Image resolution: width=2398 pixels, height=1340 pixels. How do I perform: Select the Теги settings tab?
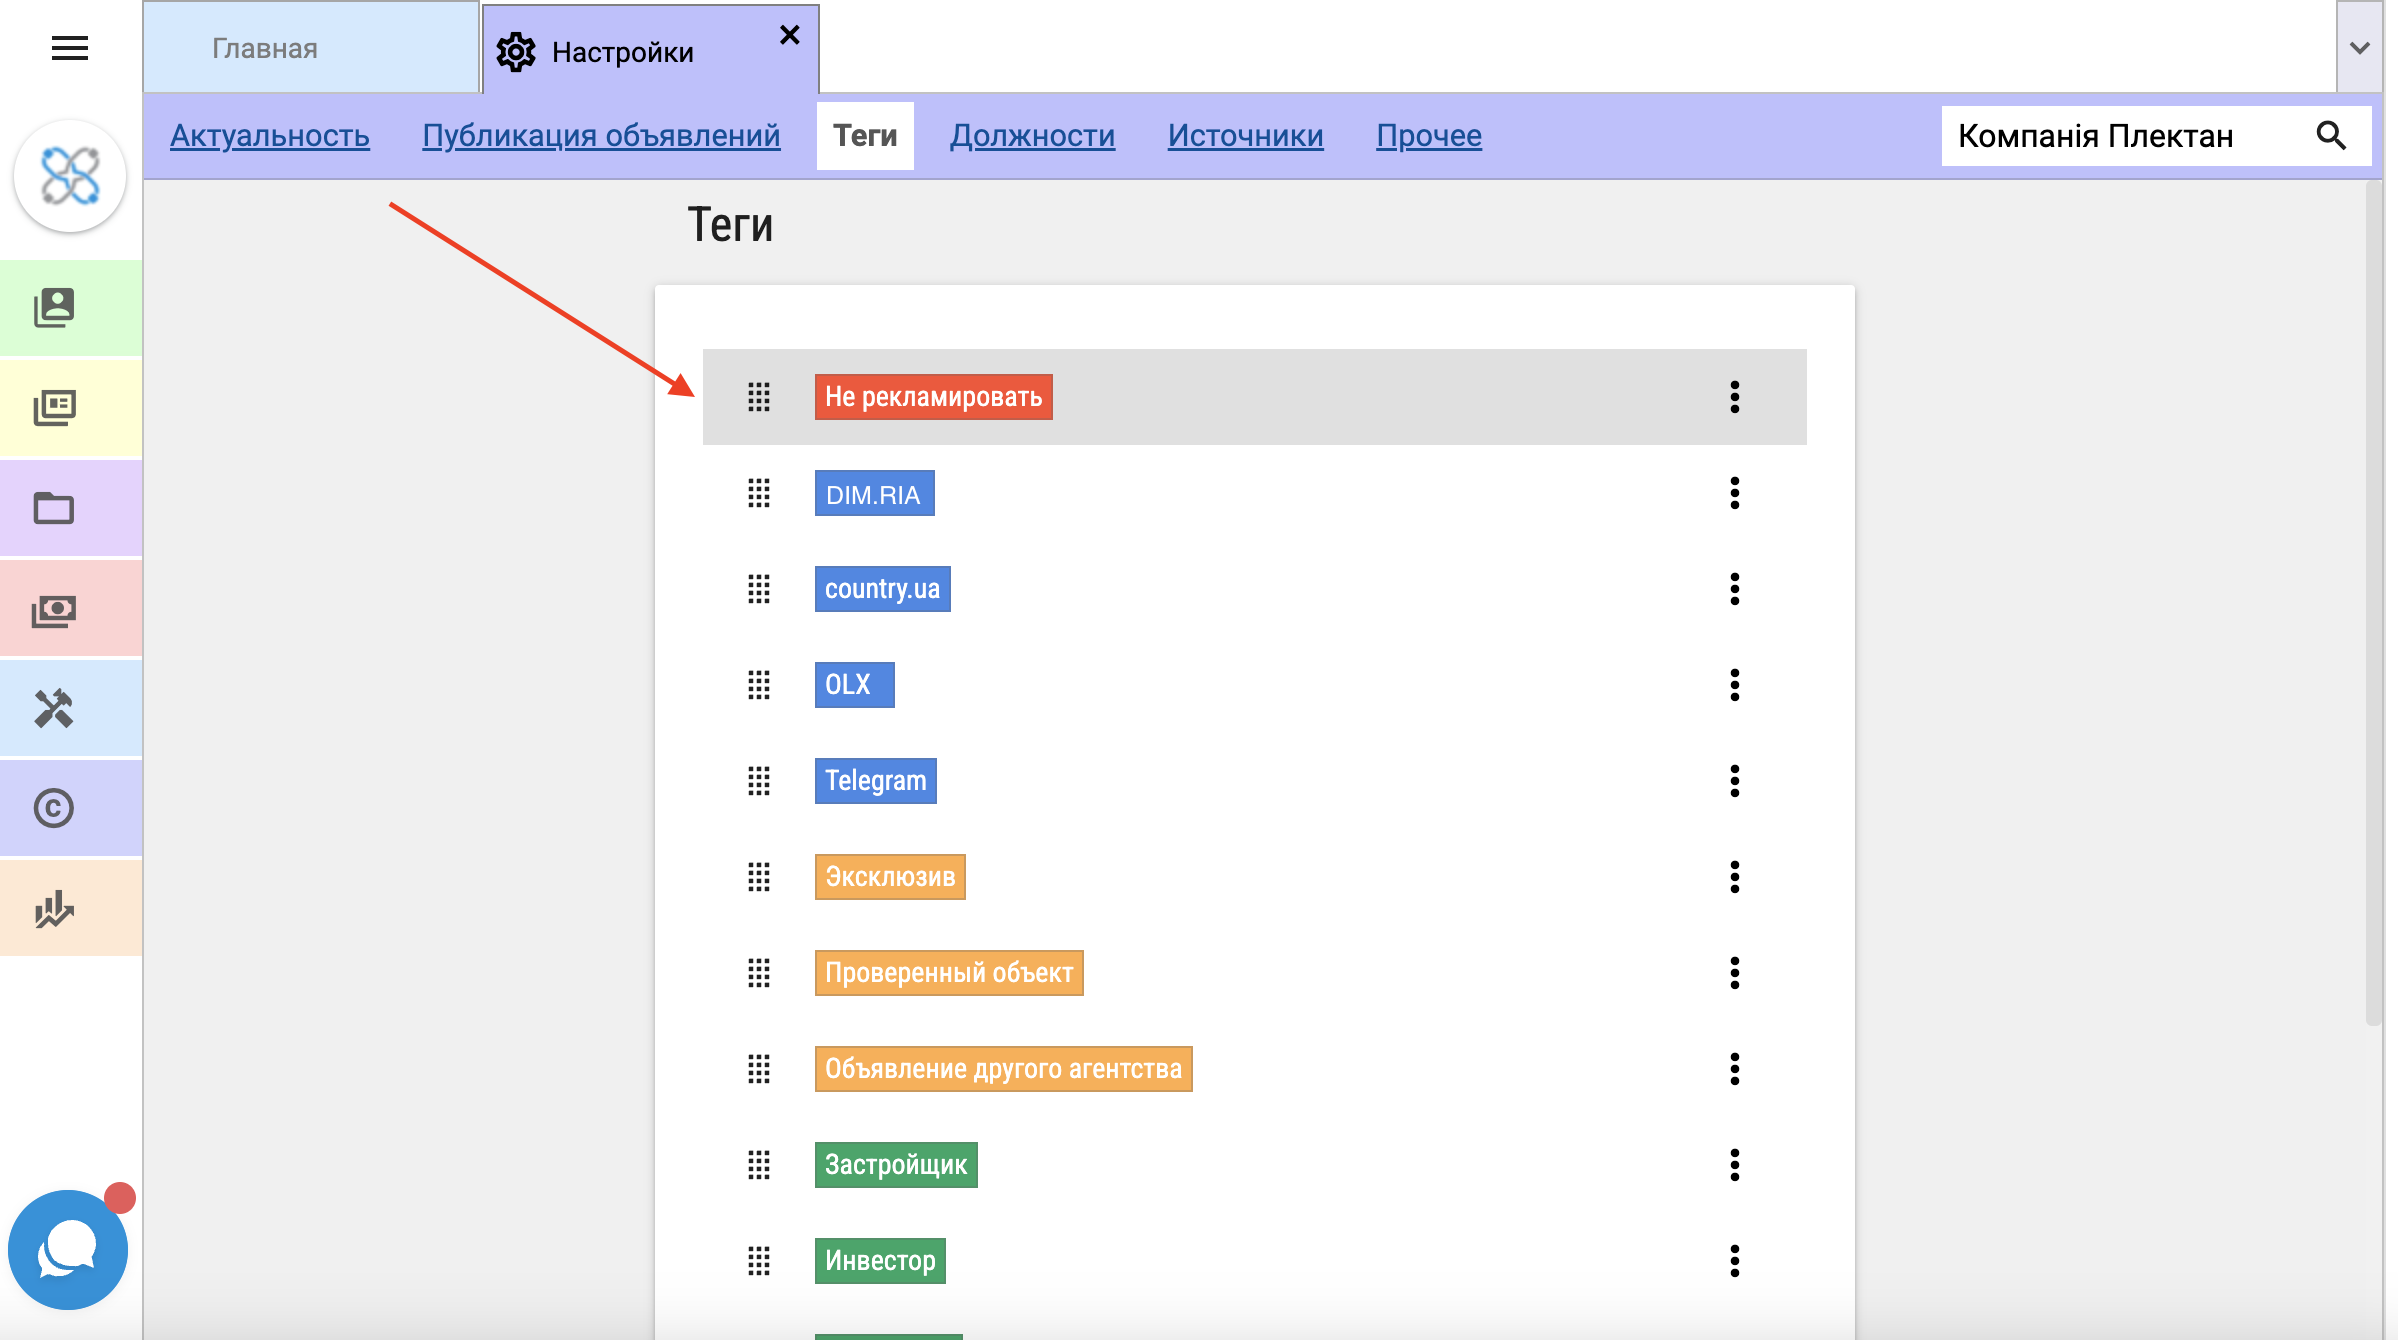(x=865, y=136)
